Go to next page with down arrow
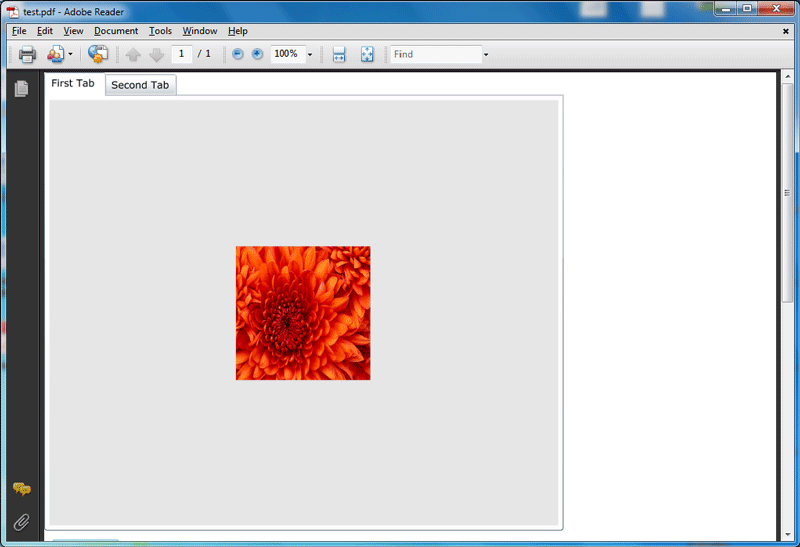The width and height of the screenshot is (800, 547). coord(157,54)
